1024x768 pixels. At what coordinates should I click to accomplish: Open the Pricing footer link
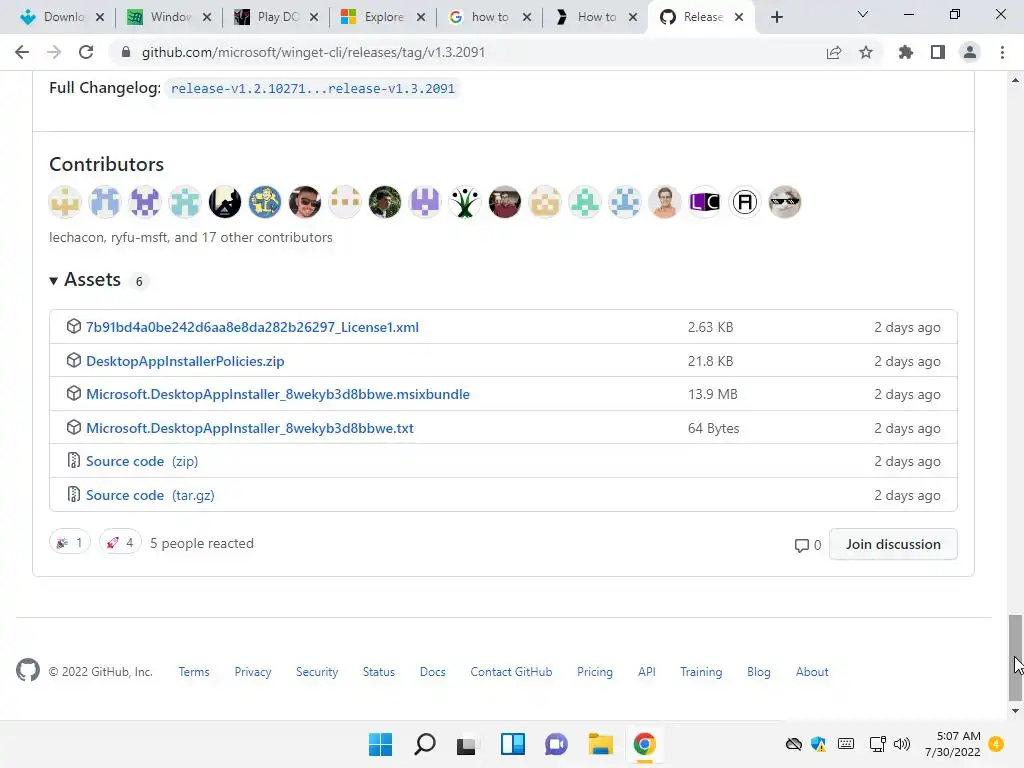[595, 671]
